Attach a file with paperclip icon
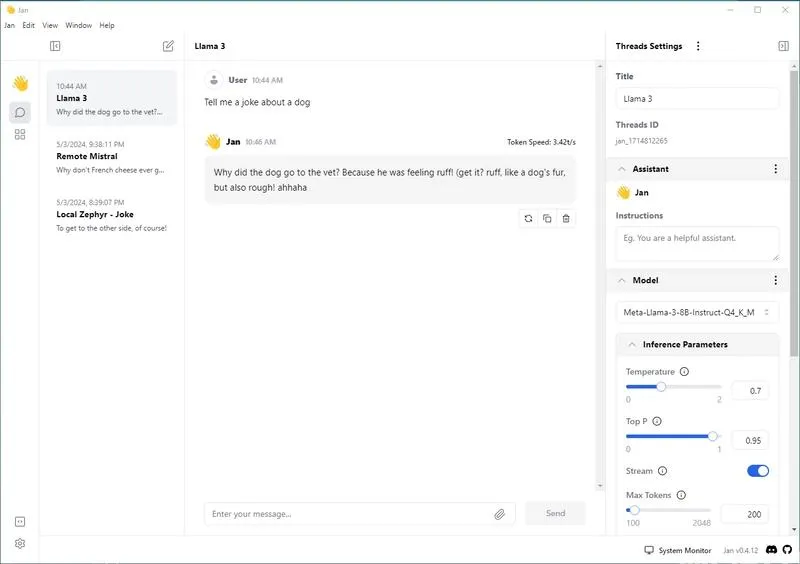 pyautogui.click(x=499, y=514)
